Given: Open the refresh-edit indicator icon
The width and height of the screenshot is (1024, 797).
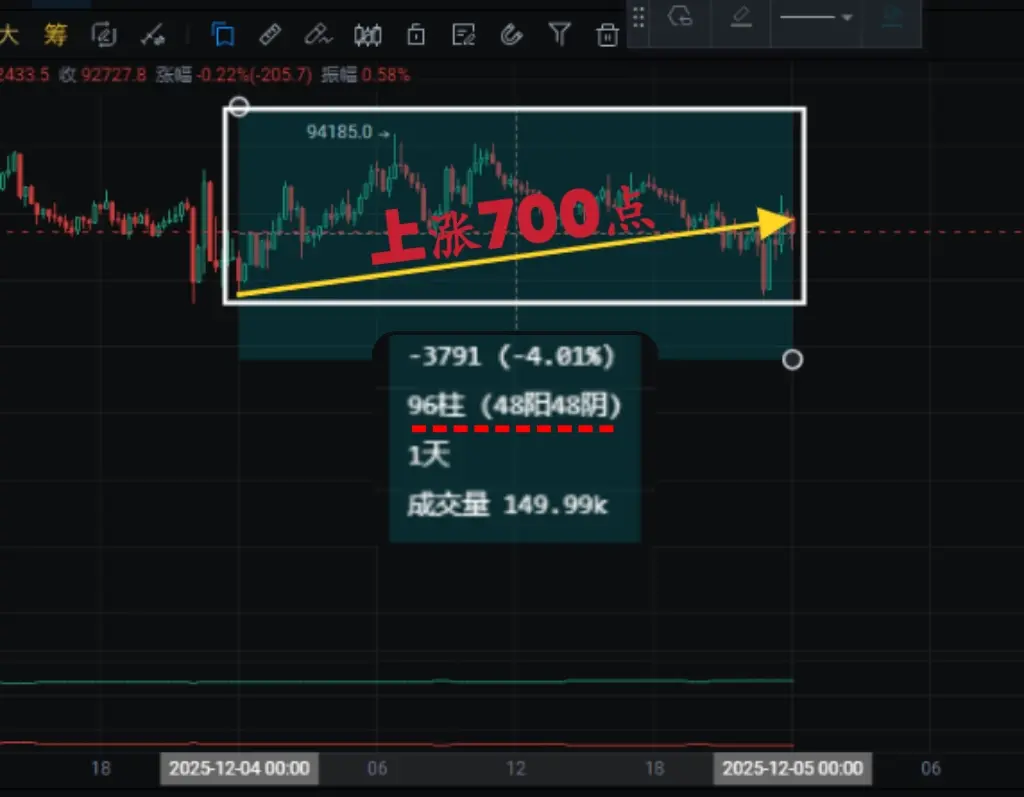Looking at the screenshot, I should coord(104,35).
